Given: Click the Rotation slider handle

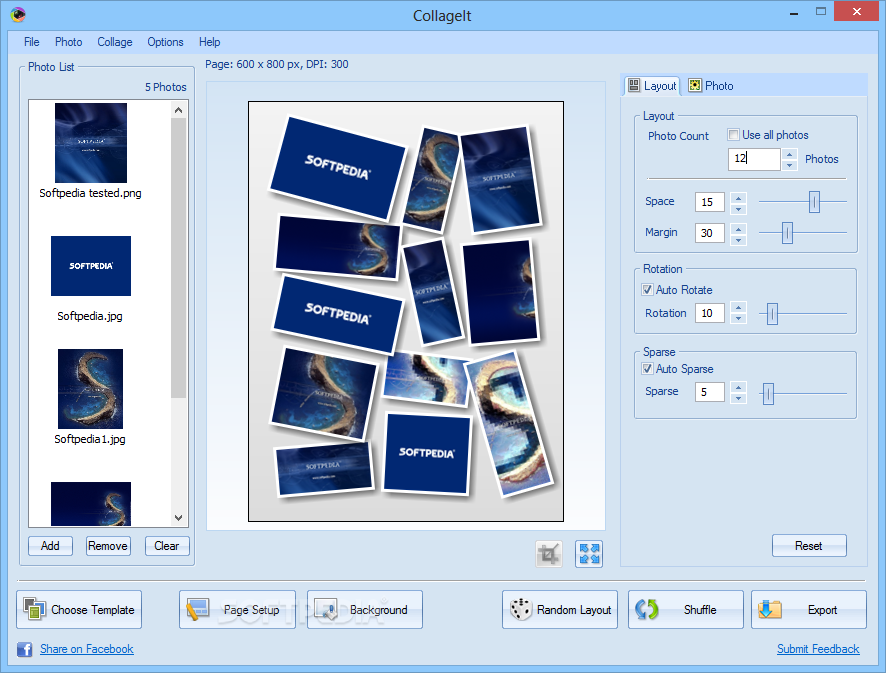Looking at the screenshot, I should pos(772,314).
